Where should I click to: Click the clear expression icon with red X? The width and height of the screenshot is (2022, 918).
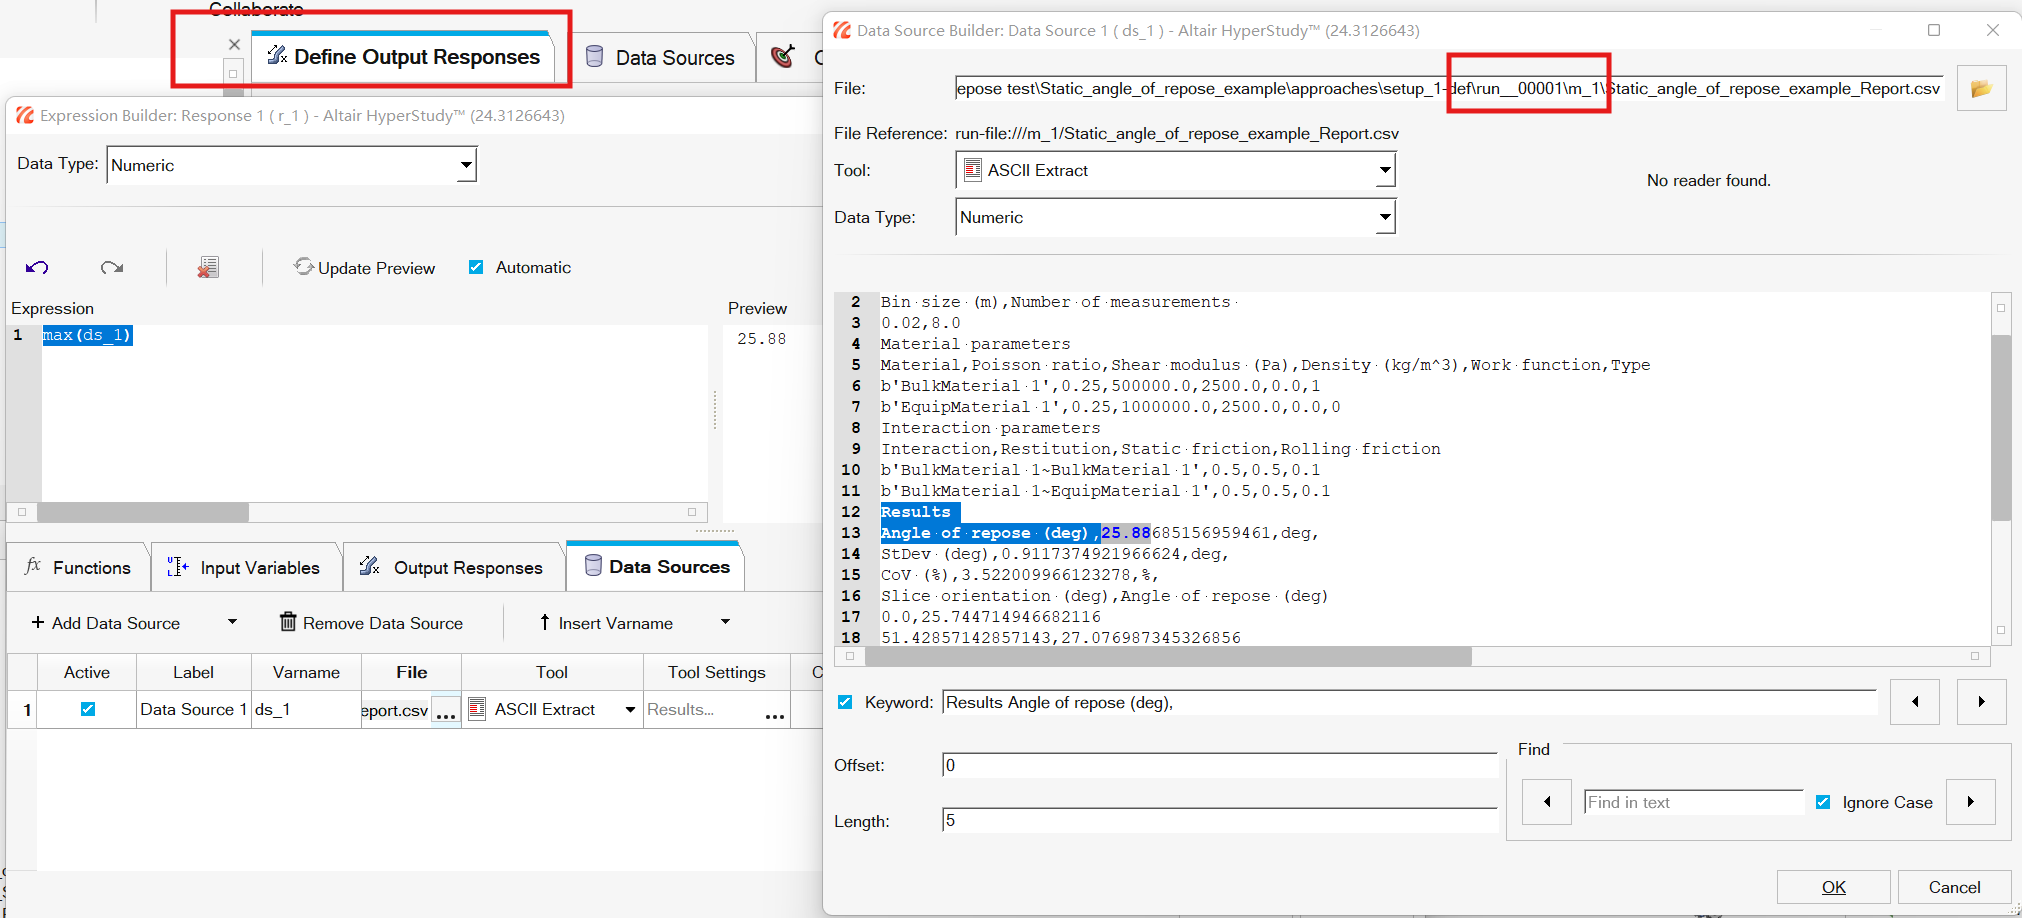click(x=208, y=267)
